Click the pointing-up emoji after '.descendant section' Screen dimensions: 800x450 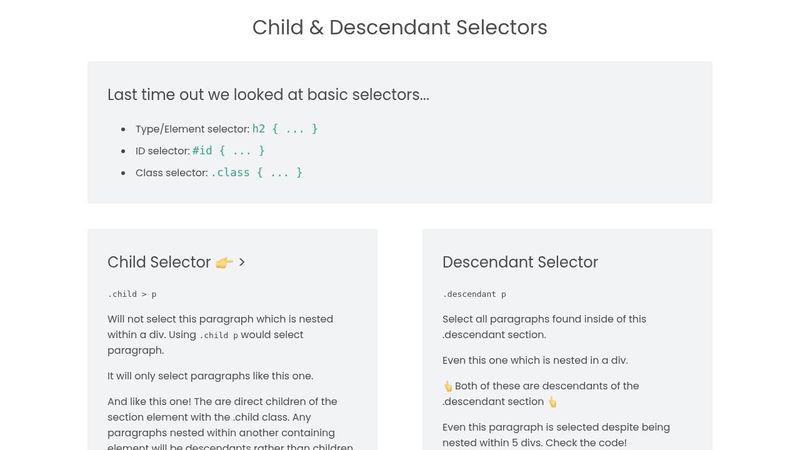pyautogui.click(x=553, y=402)
